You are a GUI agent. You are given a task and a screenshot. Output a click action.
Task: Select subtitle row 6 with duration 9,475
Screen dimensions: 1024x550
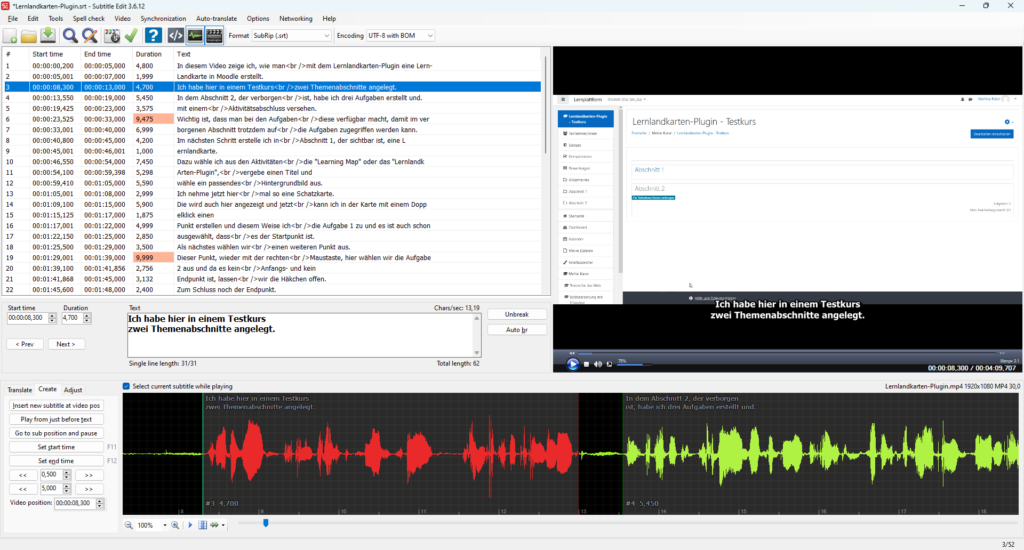pyautogui.click(x=272, y=119)
